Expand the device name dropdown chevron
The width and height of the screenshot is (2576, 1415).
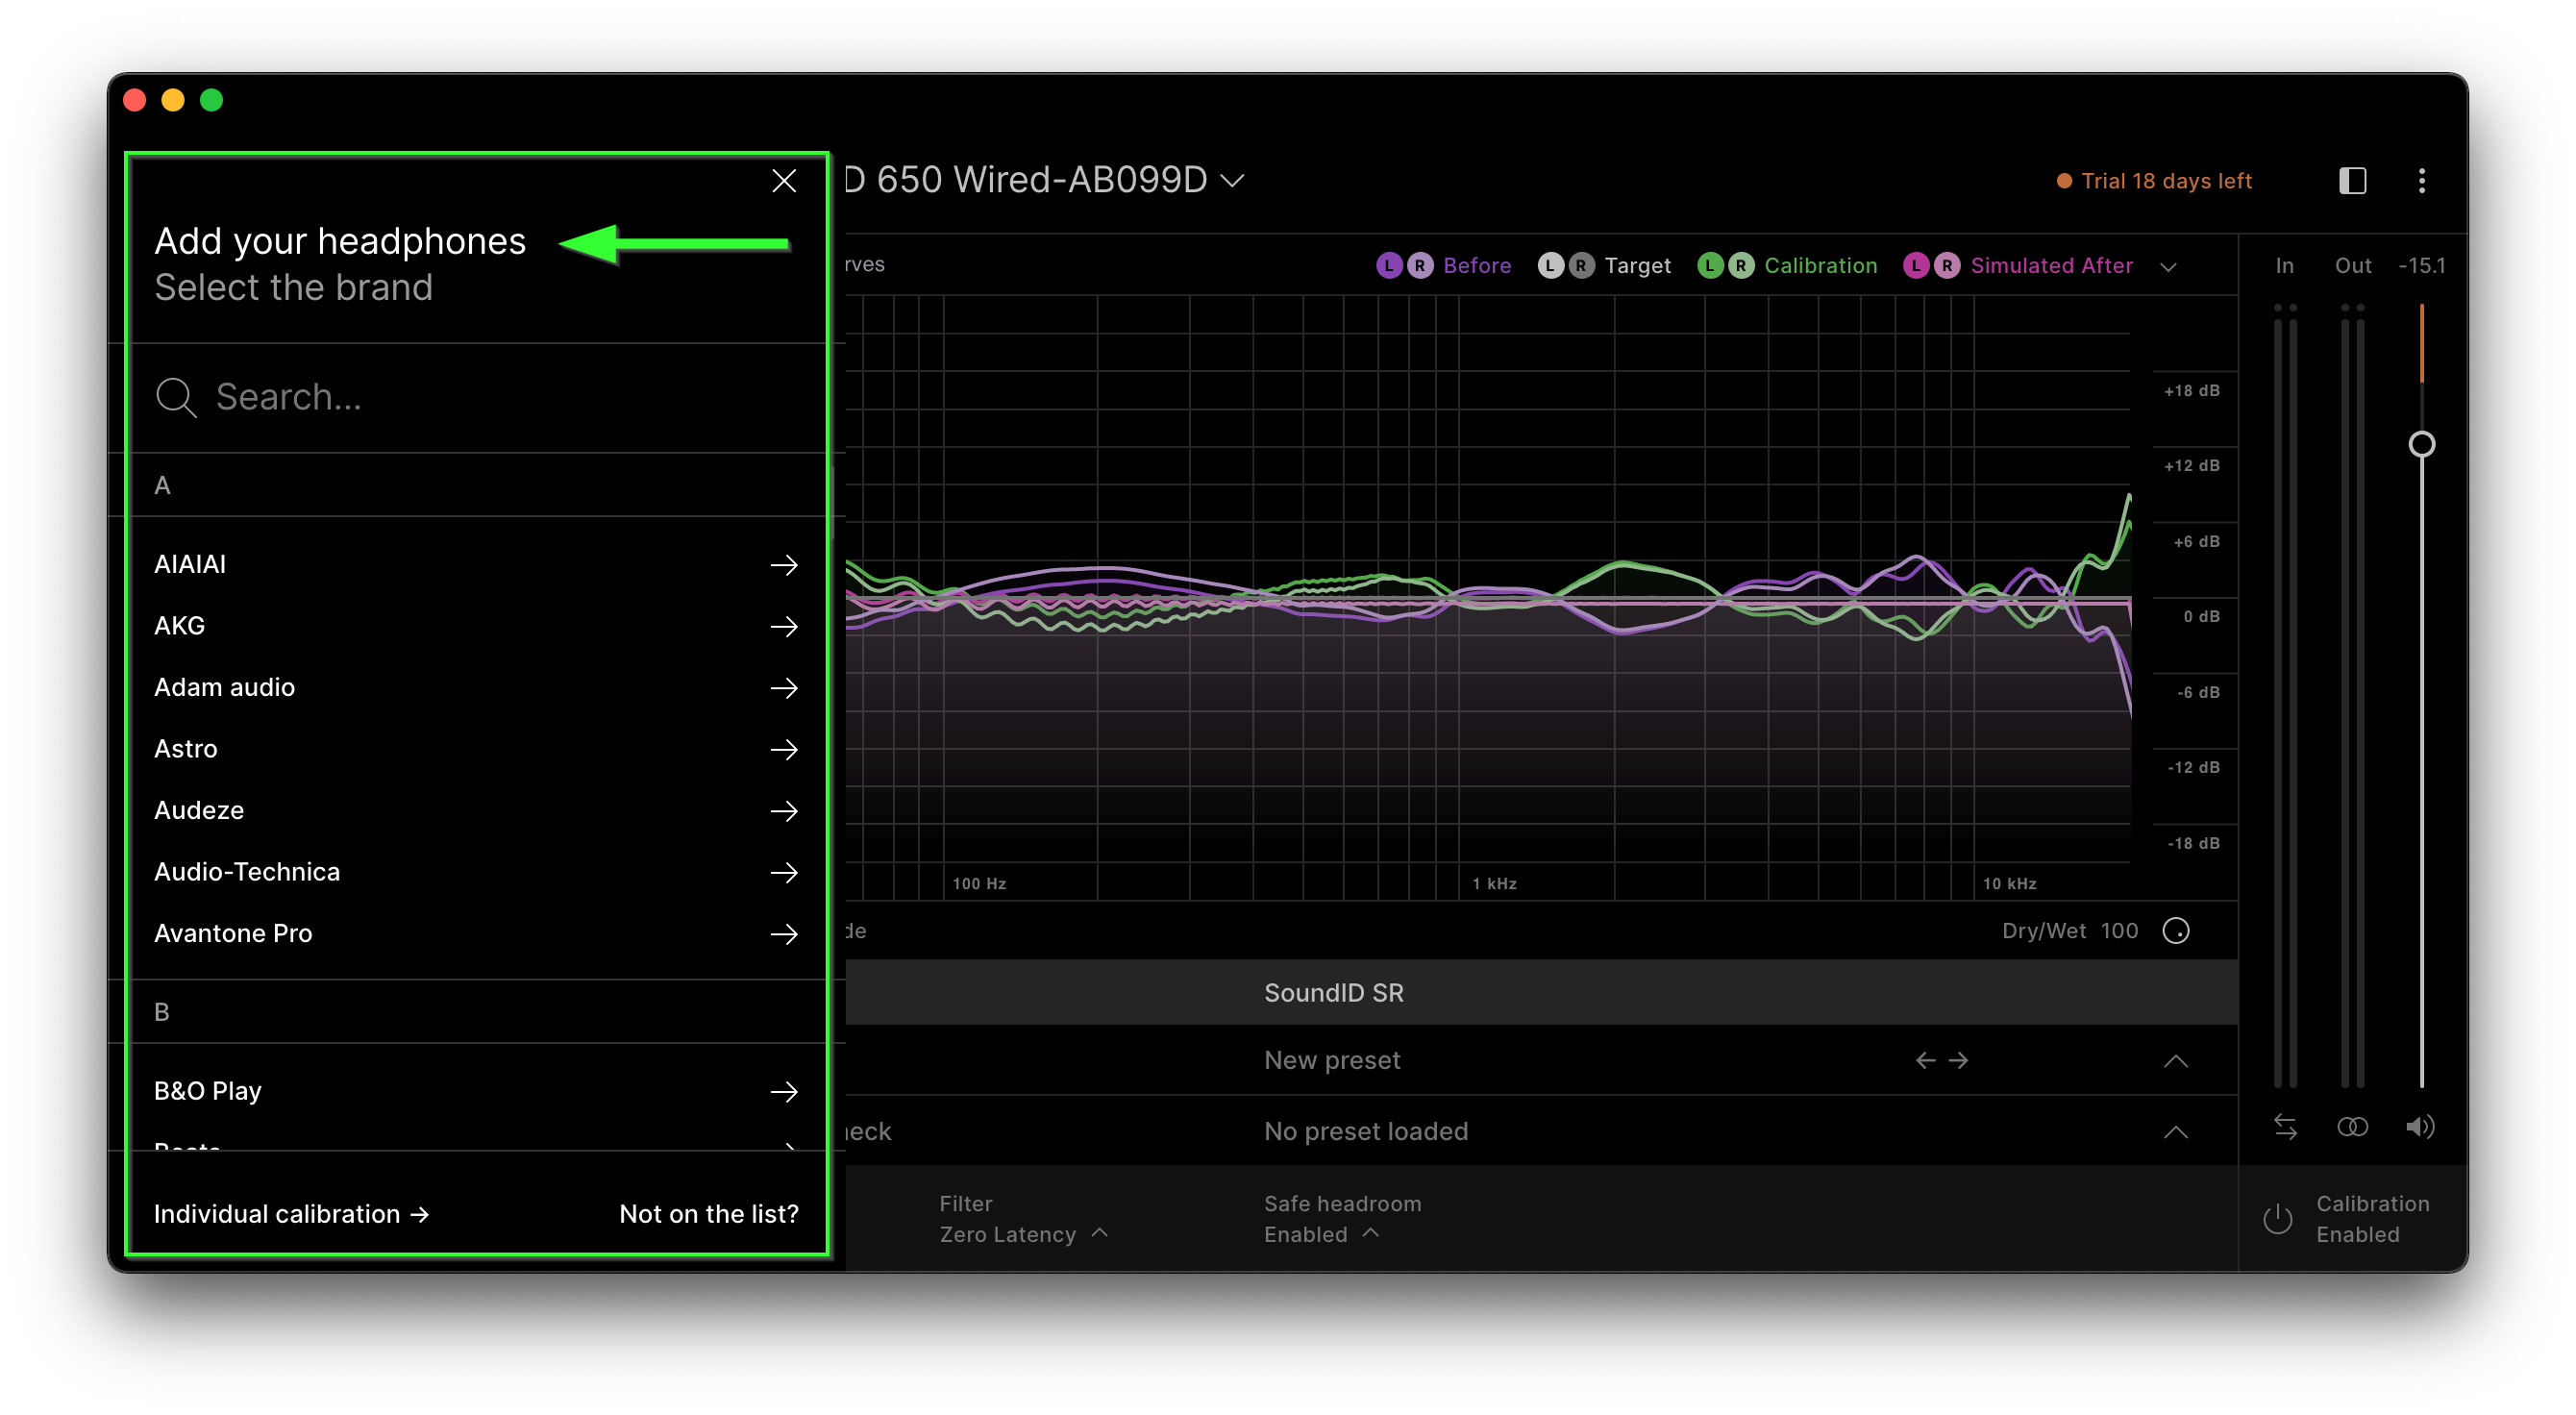pyautogui.click(x=1232, y=181)
